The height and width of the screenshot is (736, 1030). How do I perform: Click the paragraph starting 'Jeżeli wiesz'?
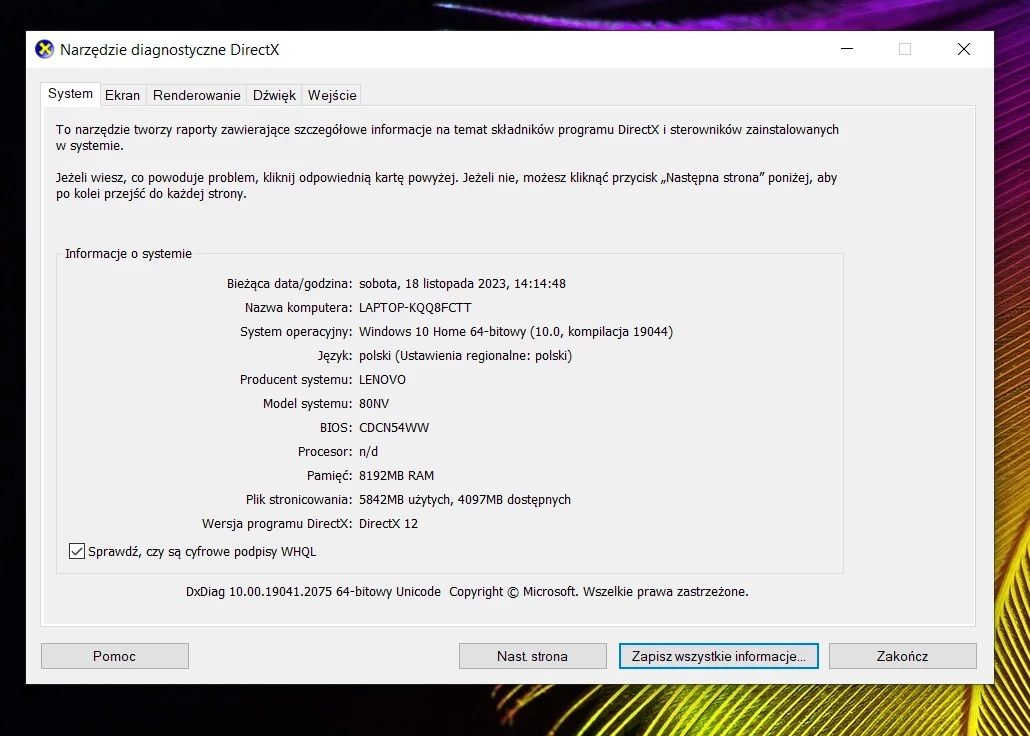(x=447, y=186)
